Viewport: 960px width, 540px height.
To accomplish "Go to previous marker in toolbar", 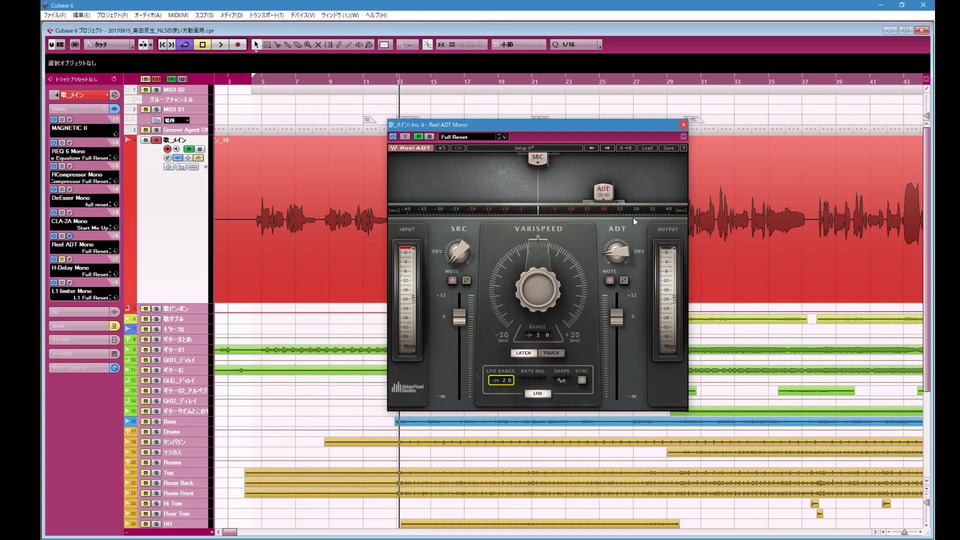I will (x=162, y=45).
